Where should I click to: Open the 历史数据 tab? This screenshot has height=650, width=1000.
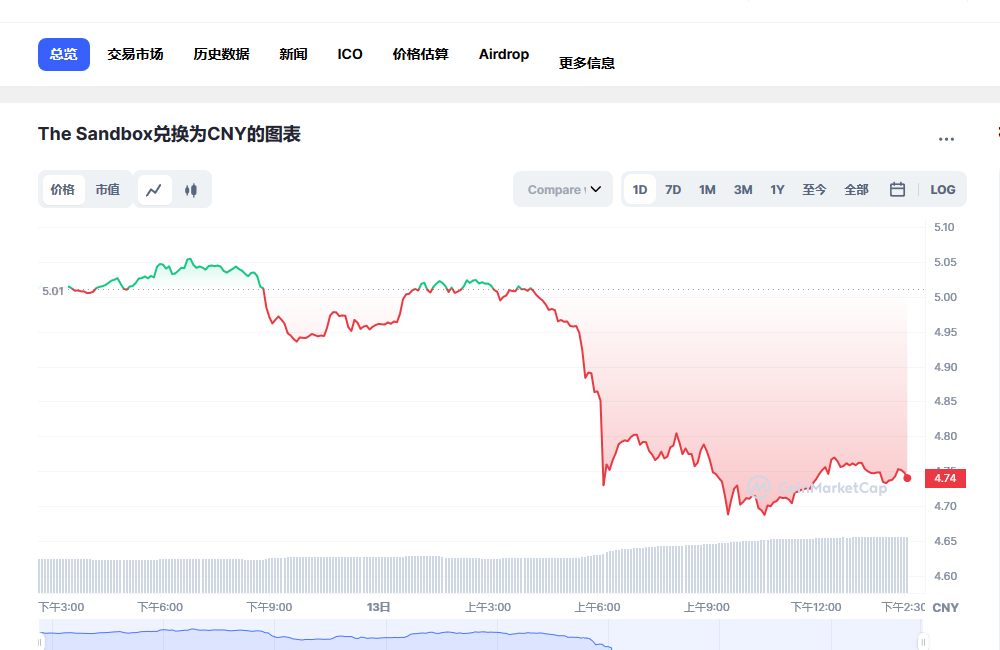pyautogui.click(x=221, y=54)
